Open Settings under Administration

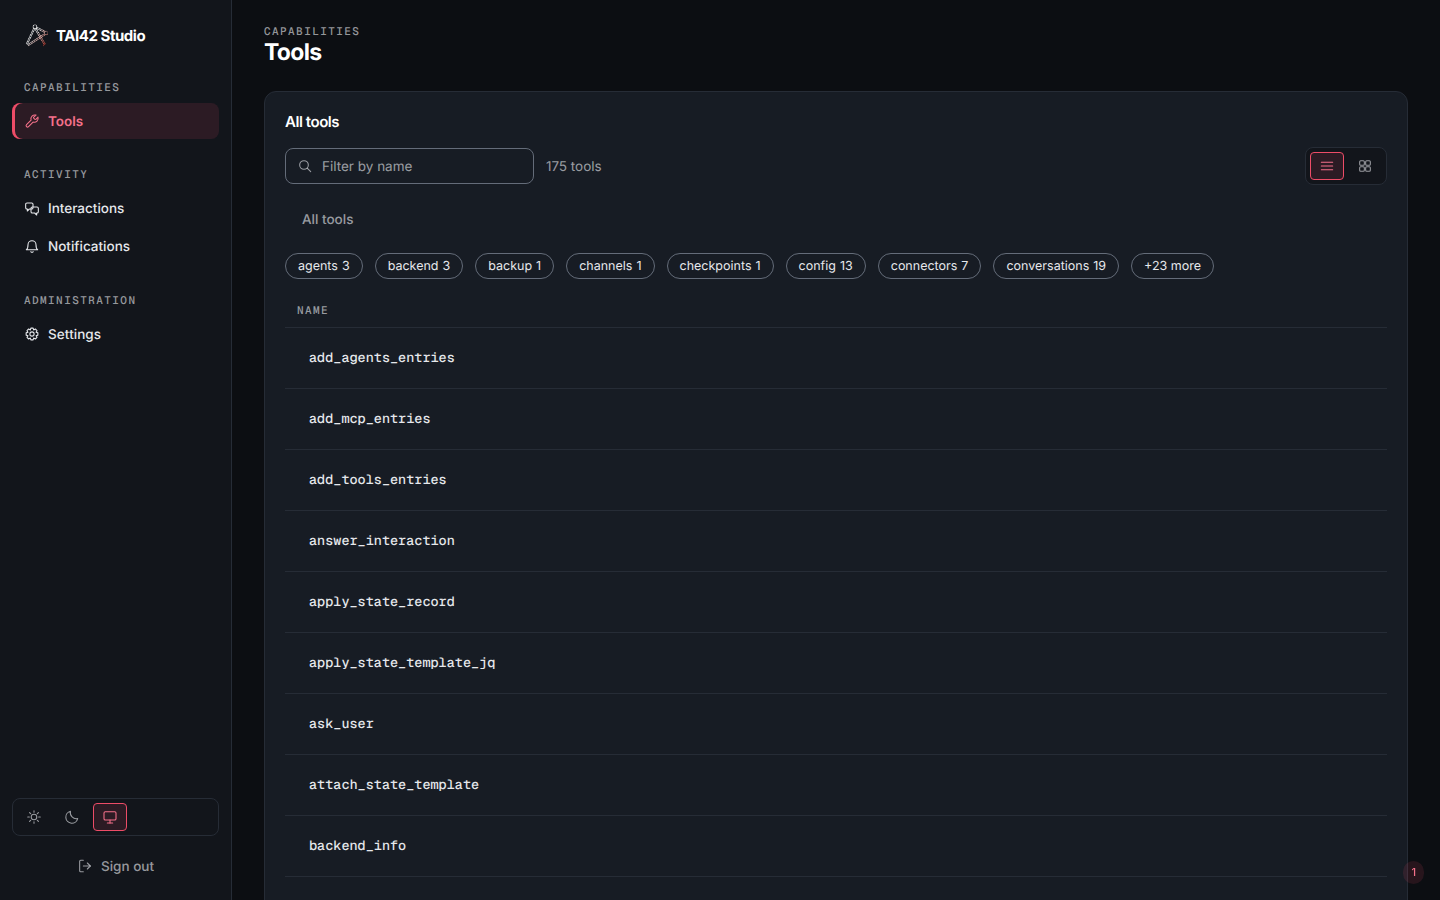115,334
